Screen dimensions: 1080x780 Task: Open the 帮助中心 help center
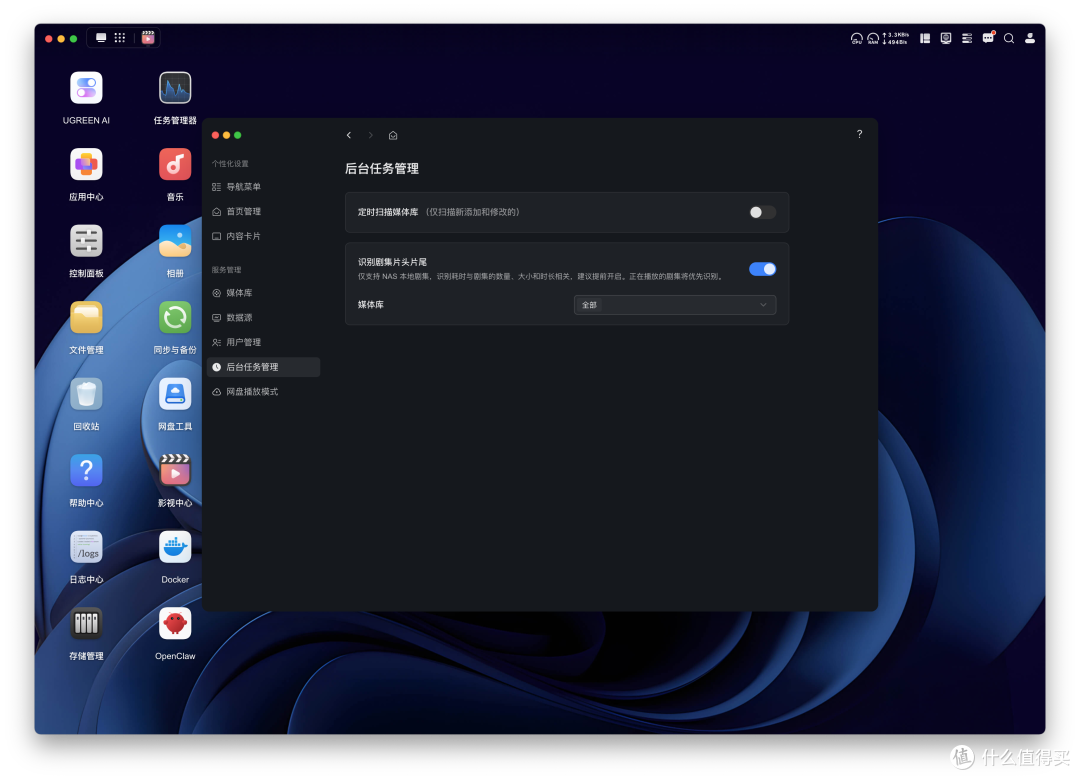click(x=86, y=471)
